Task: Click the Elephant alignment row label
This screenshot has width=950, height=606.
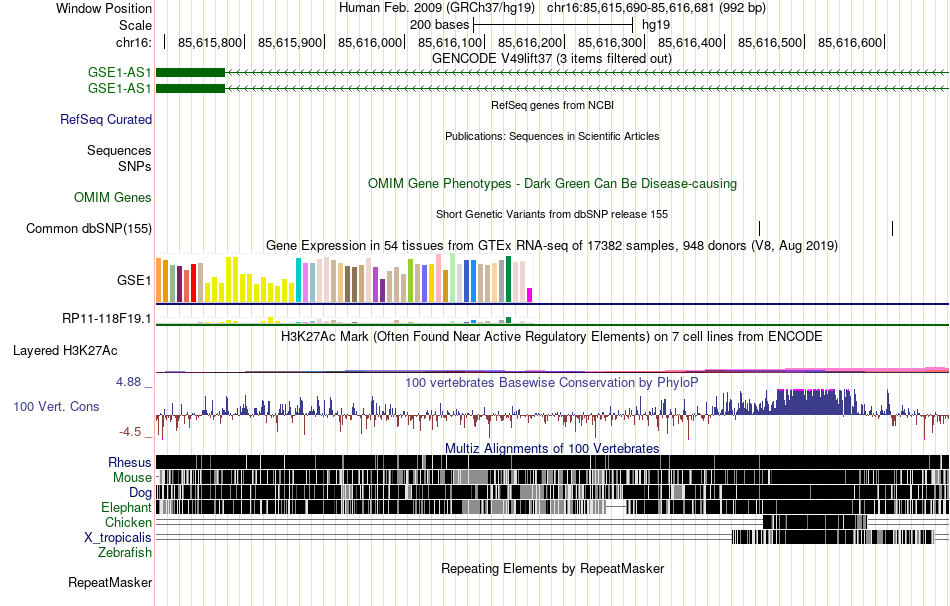Action: (126, 507)
